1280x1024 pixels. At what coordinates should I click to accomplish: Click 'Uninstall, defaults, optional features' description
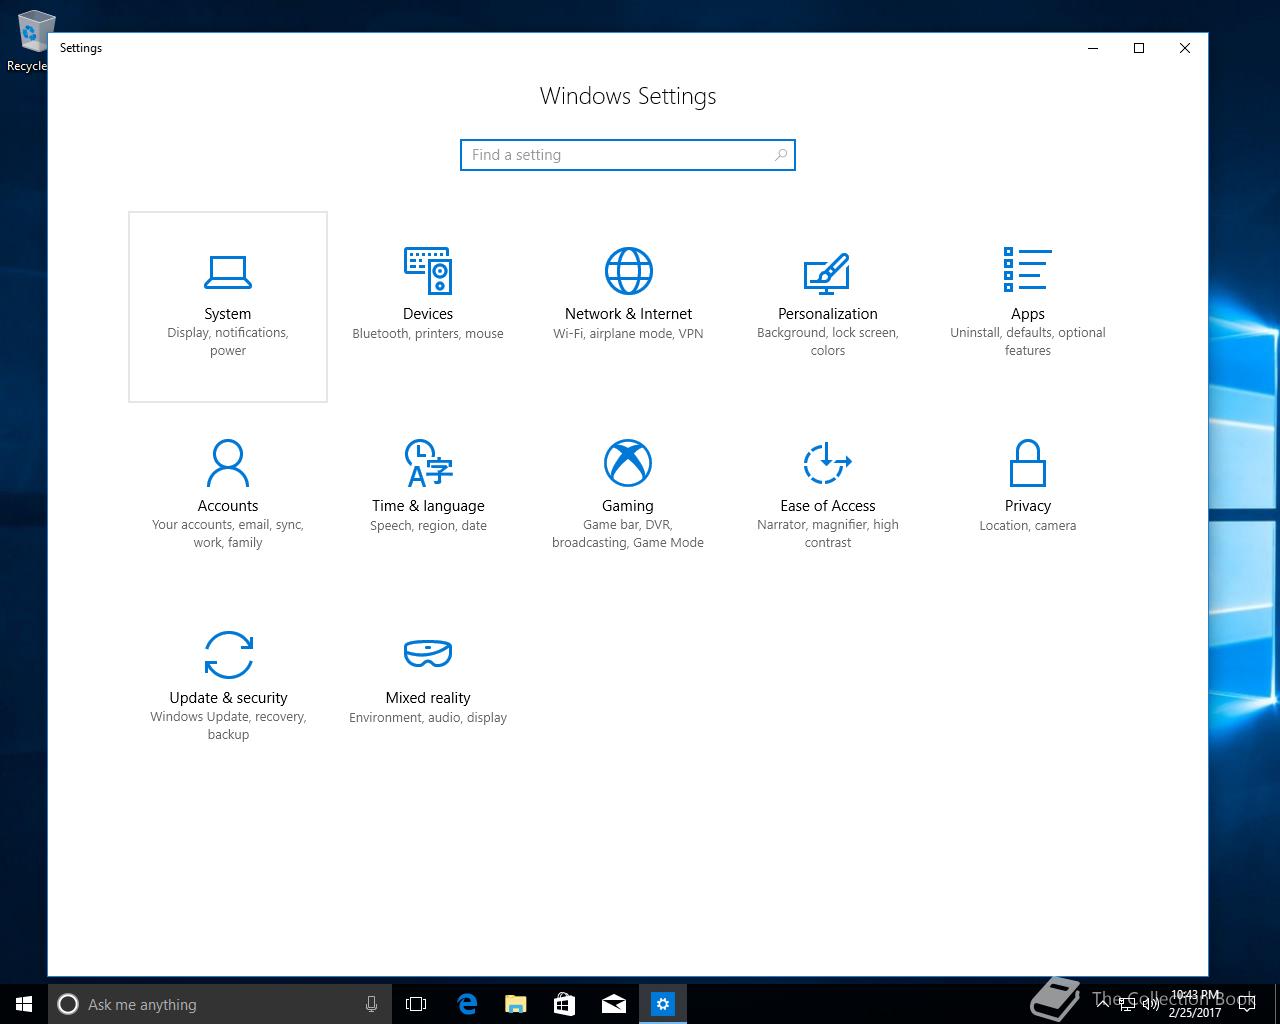(x=1028, y=342)
